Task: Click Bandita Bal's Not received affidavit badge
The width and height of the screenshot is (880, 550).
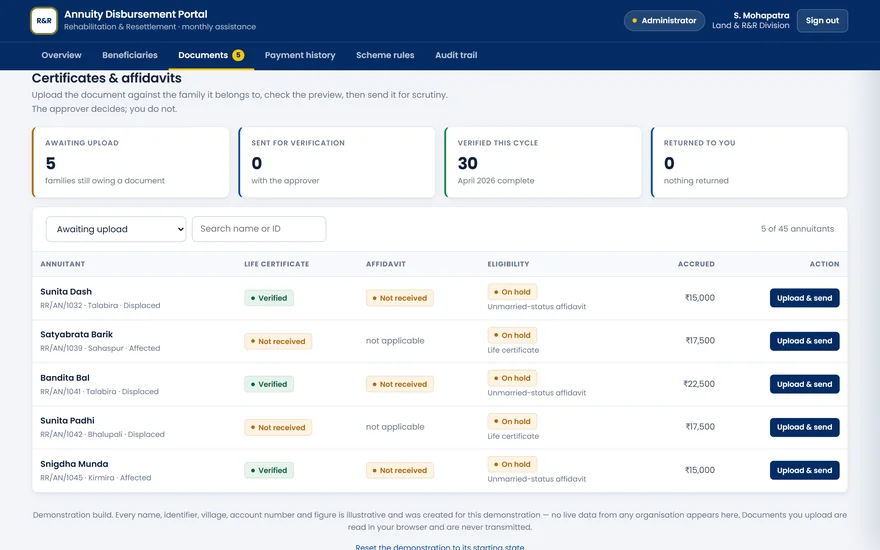Action: 400,384
